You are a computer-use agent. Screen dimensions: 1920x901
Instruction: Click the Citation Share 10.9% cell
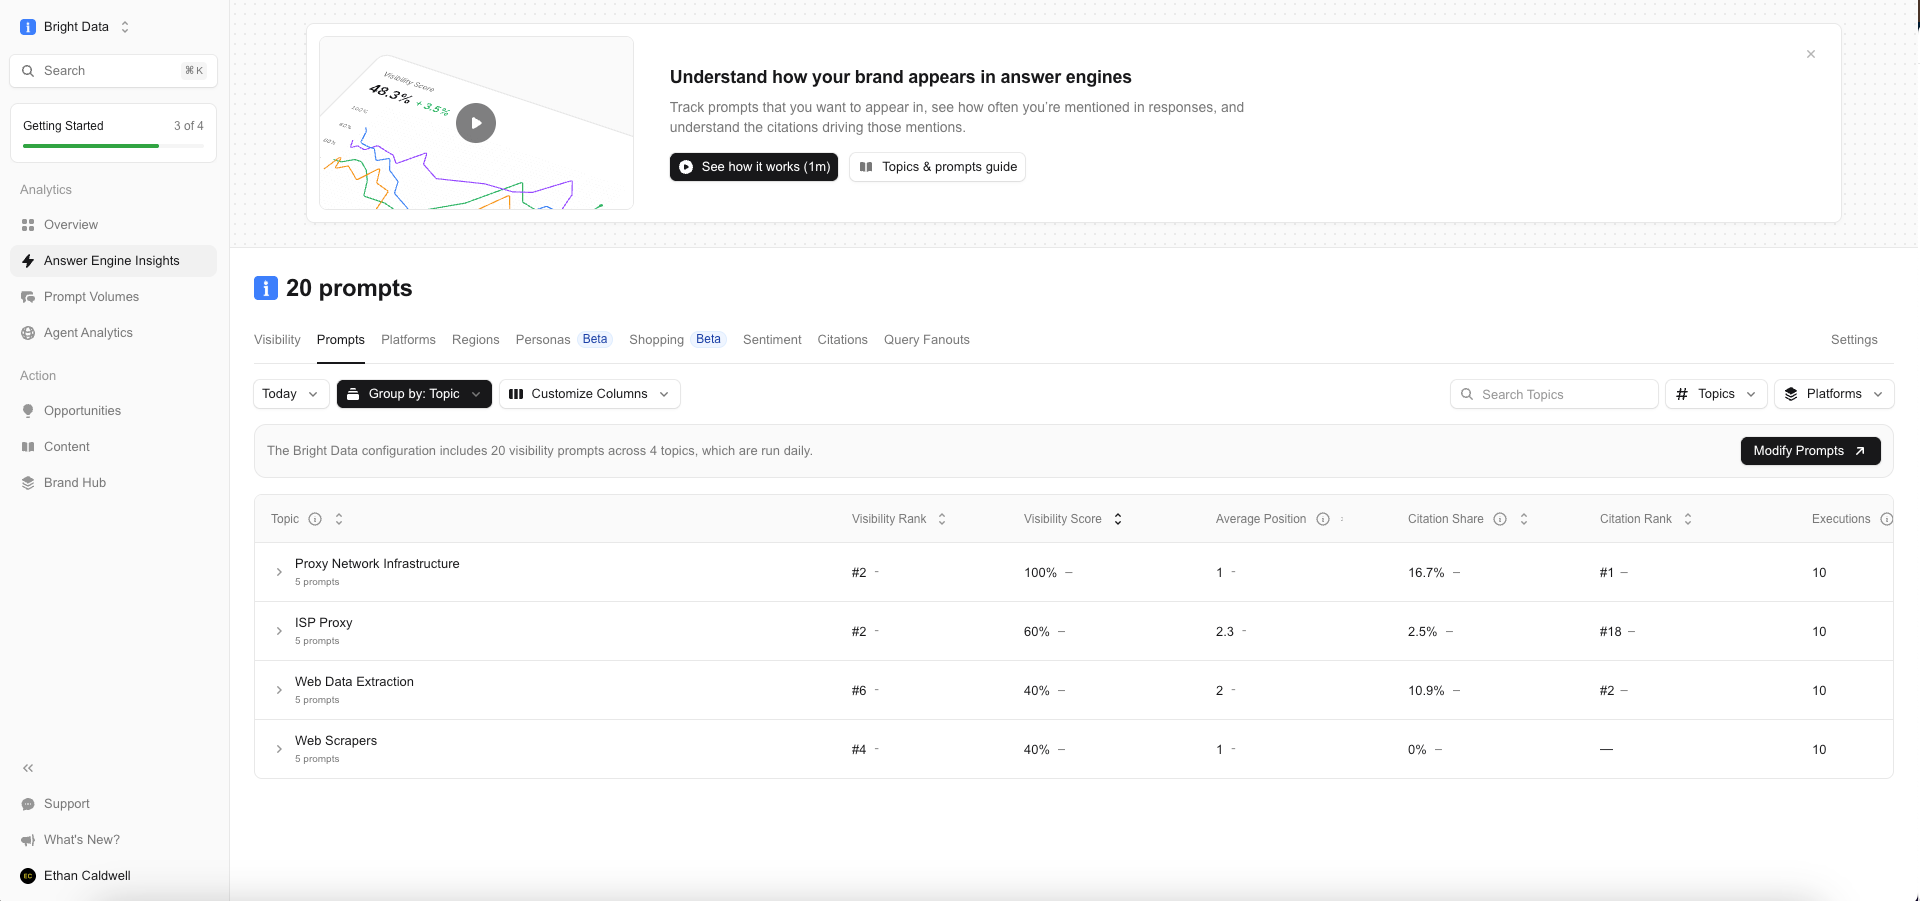(1426, 691)
